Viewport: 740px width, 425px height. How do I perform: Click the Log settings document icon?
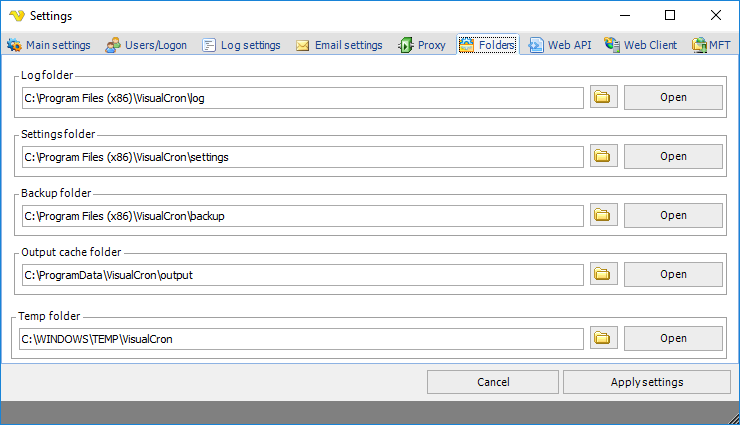click(x=209, y=45)
